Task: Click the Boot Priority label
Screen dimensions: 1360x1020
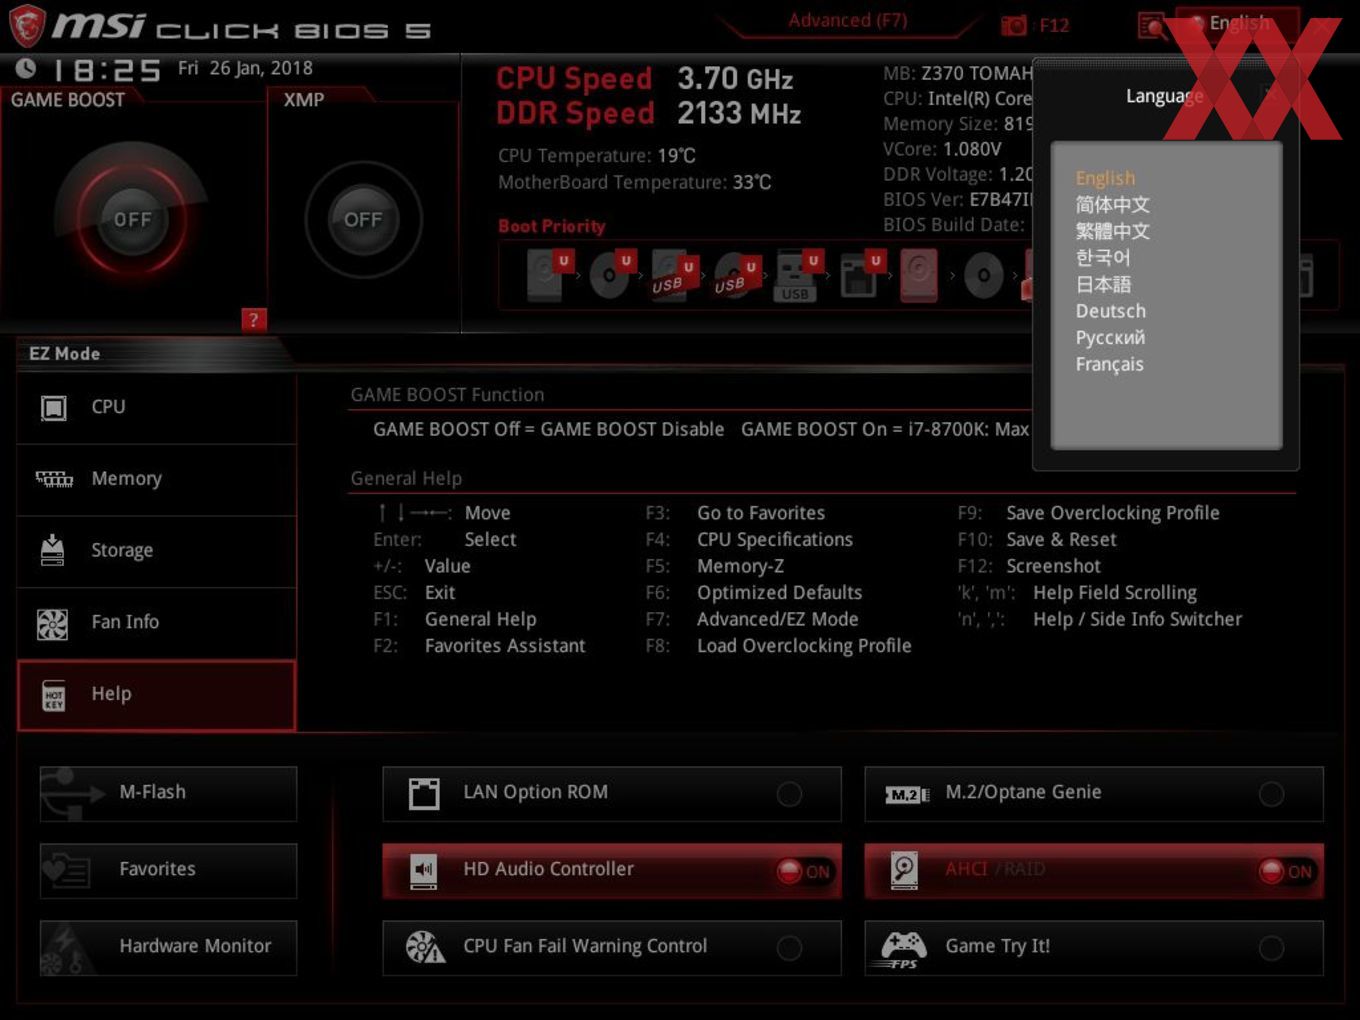Action: 552,226
